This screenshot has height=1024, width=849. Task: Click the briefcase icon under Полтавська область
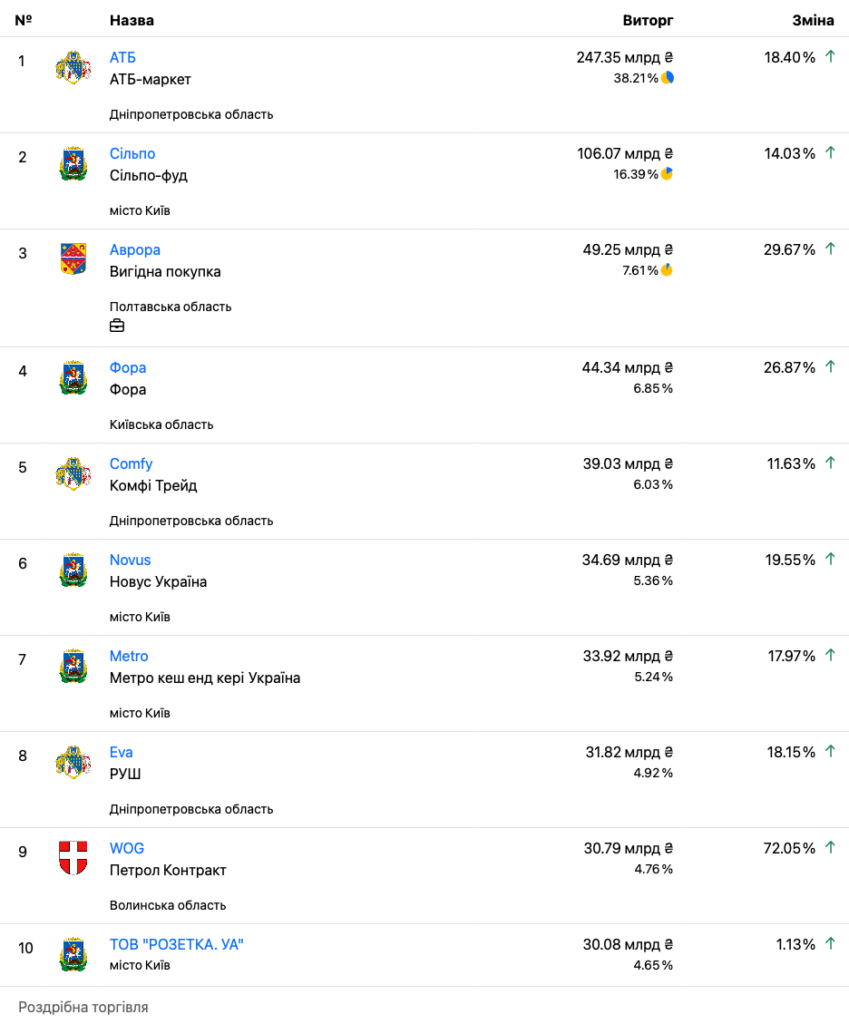click(118, 326)
